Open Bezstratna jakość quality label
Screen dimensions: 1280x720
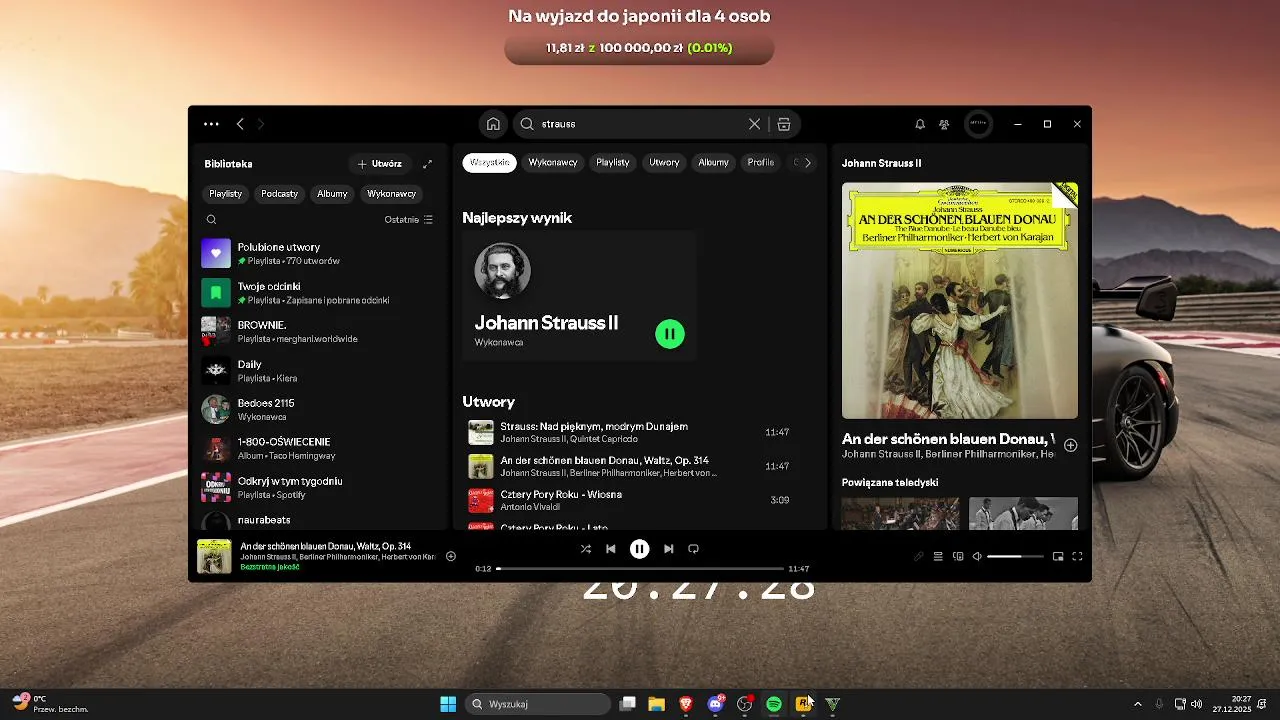[x=269, y=567]
